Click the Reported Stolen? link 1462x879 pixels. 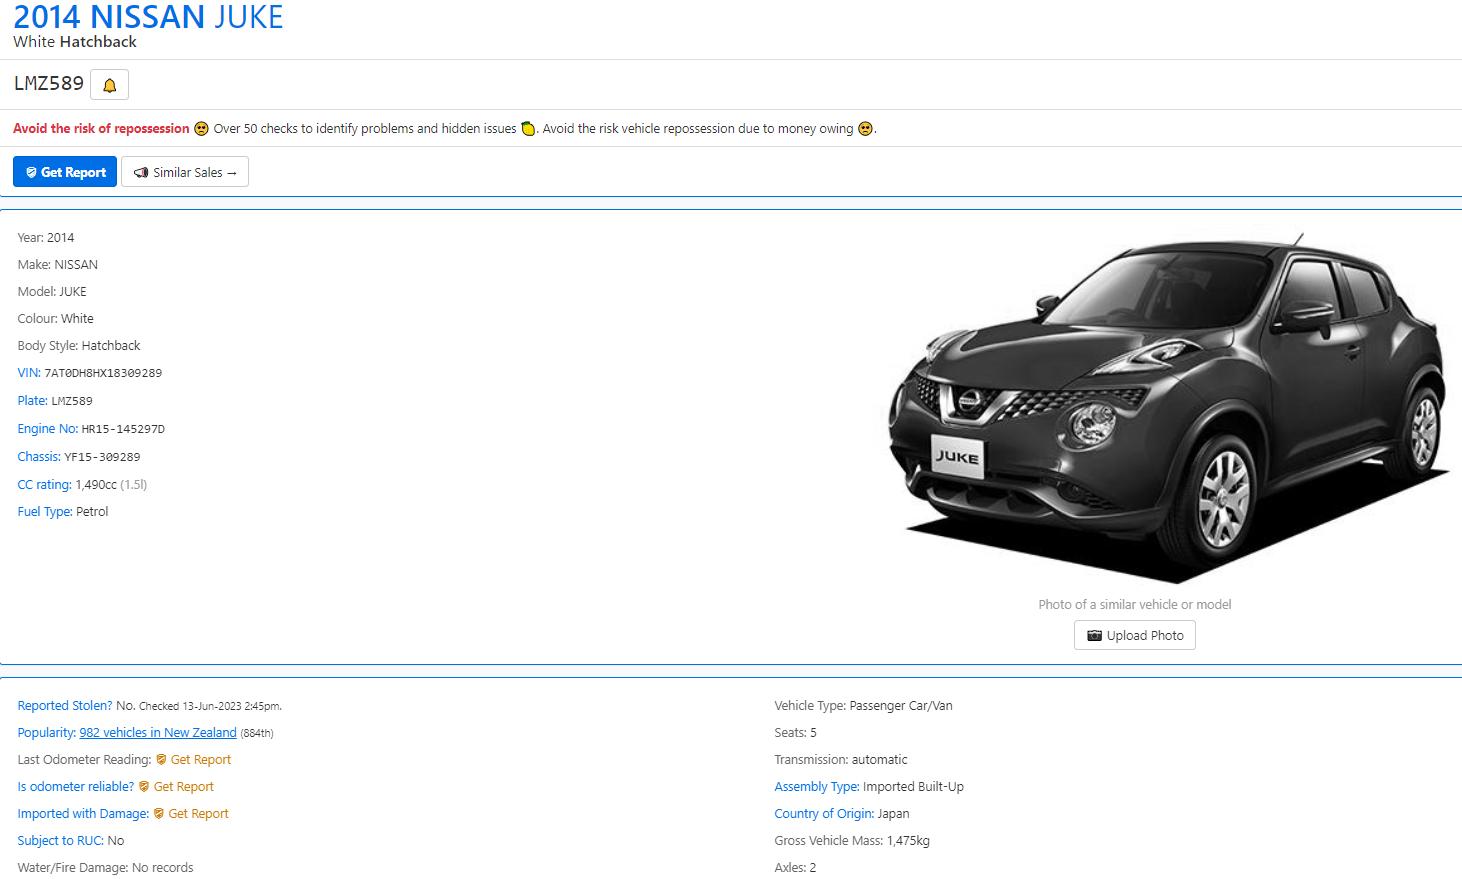[x=64, y=706]
